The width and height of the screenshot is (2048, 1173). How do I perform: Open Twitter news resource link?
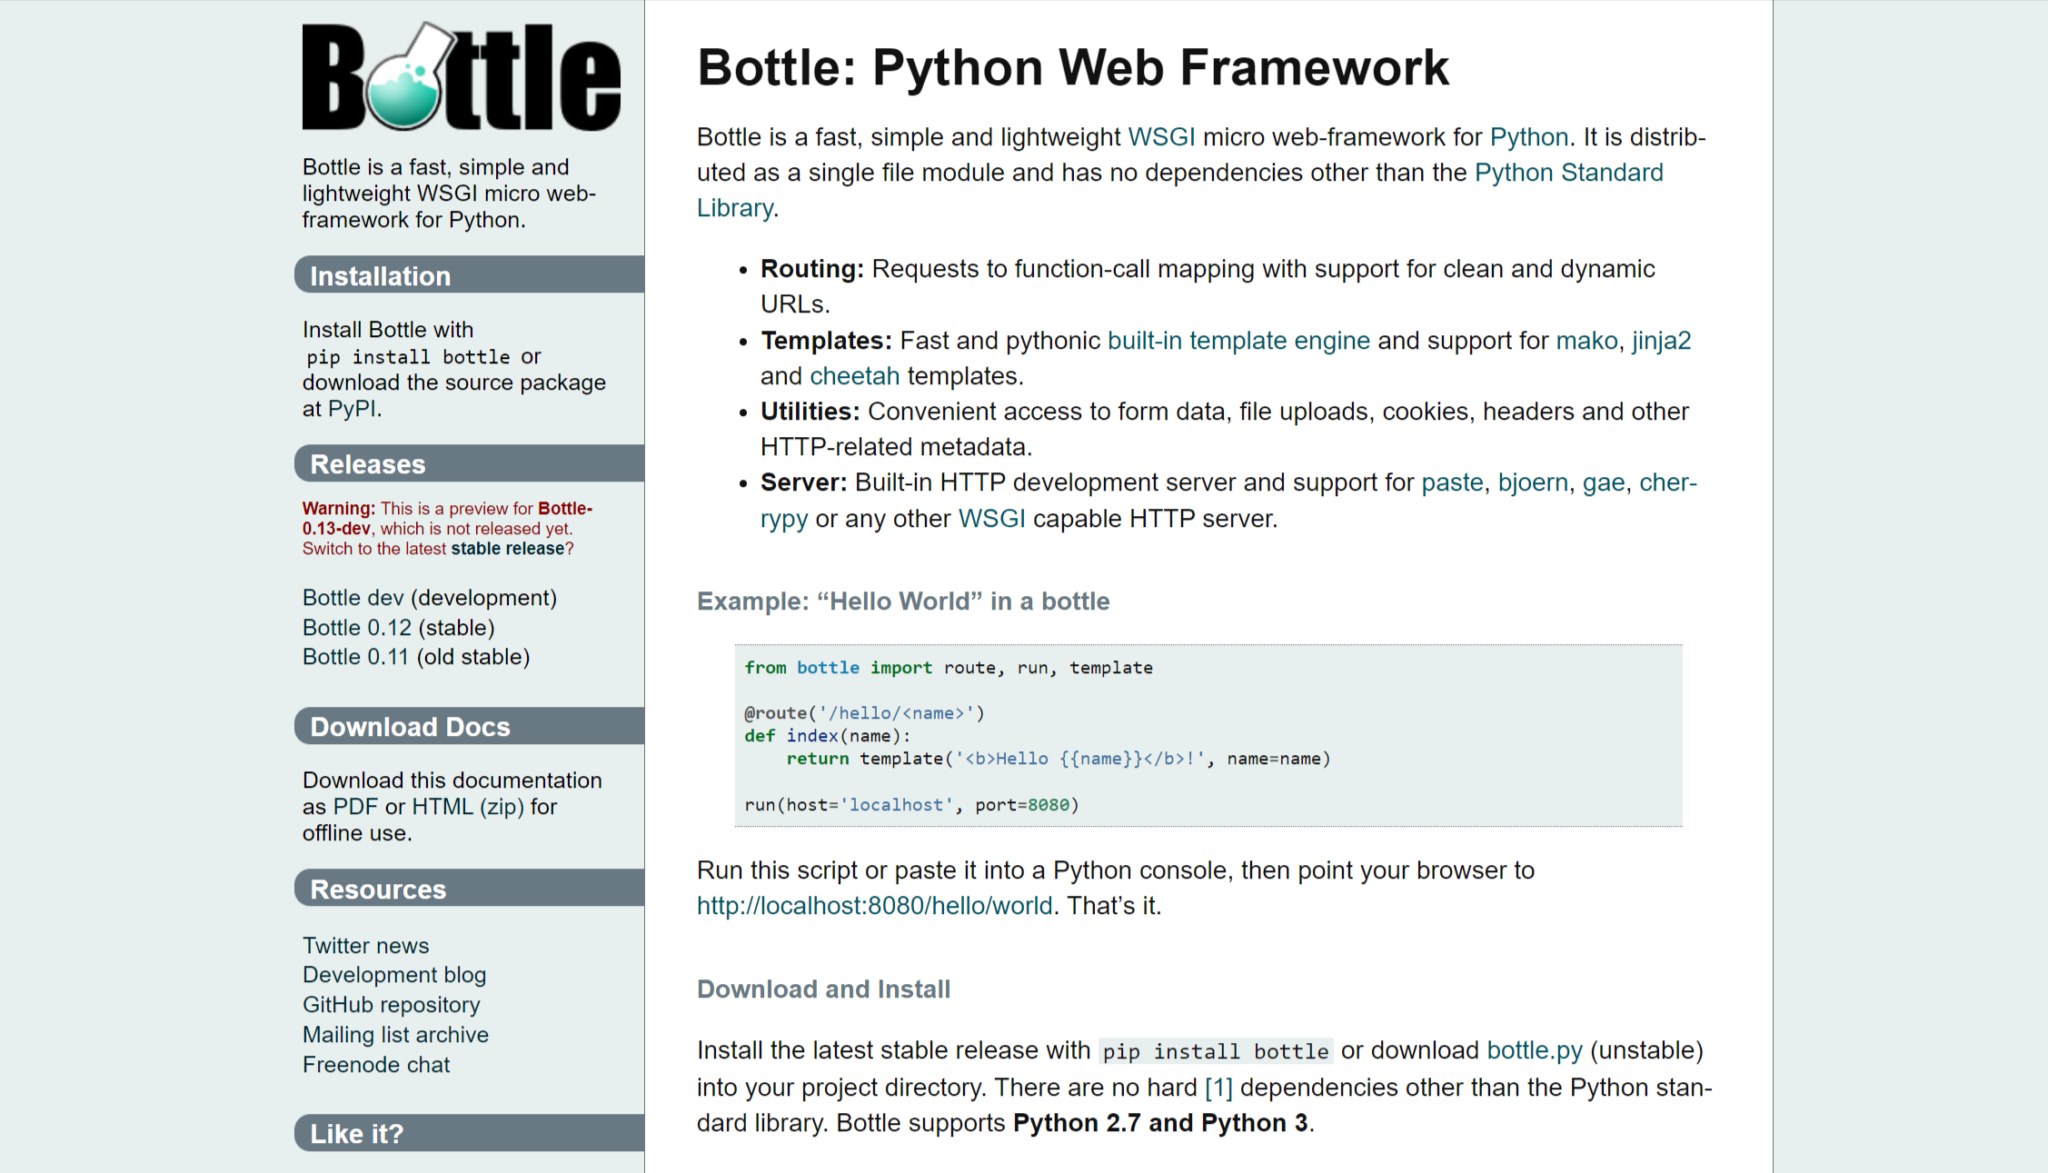[365, 946]
